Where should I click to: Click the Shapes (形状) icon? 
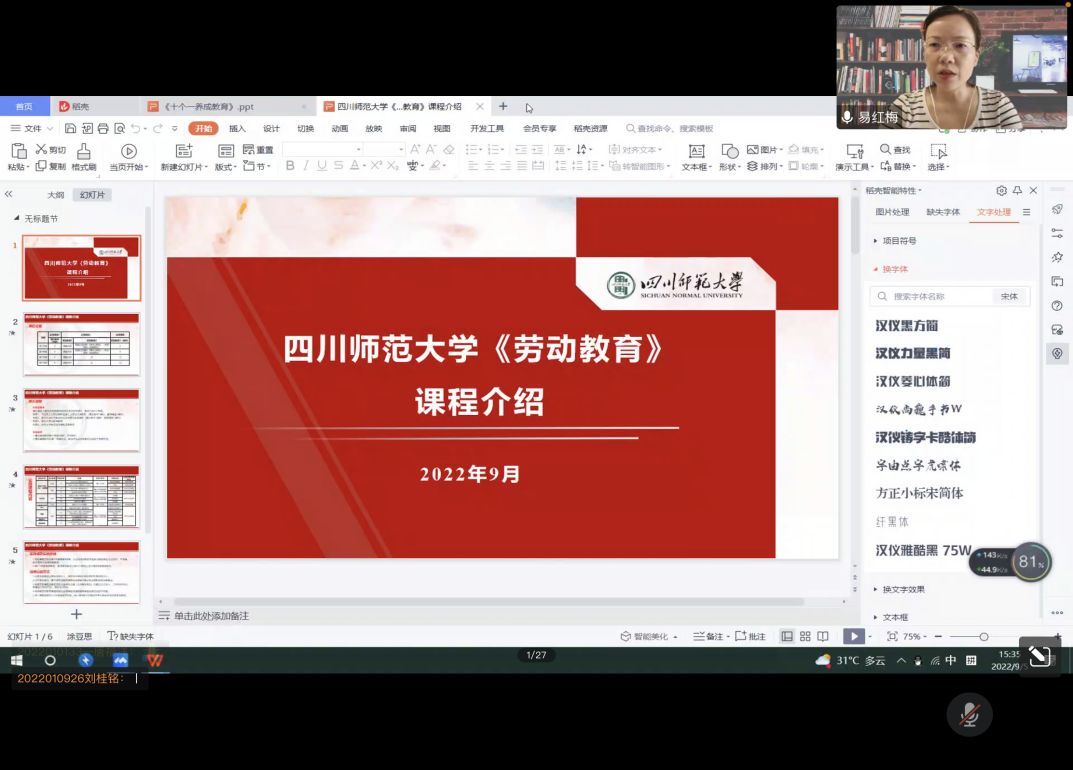729,151
